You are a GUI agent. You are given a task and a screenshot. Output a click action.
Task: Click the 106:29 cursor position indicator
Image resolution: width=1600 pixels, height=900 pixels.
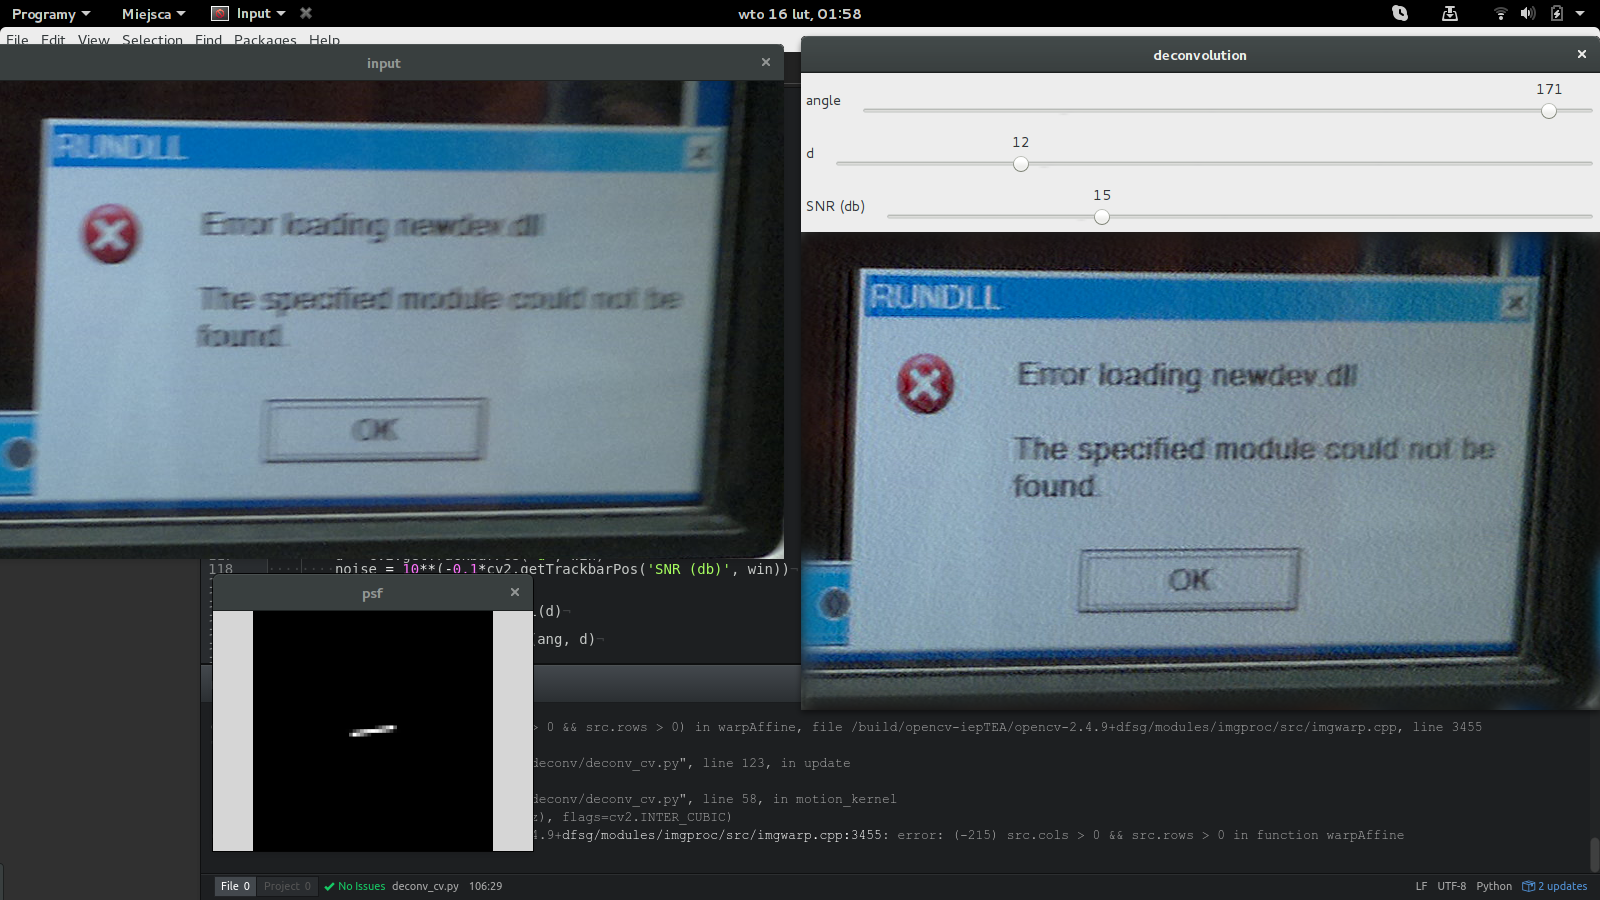(485, 886)
